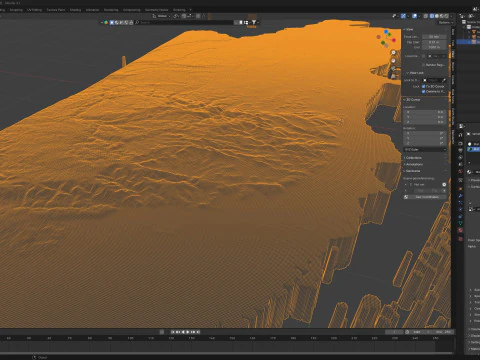Switch to the Geometry Nodes workspace tab

[156, 10]
